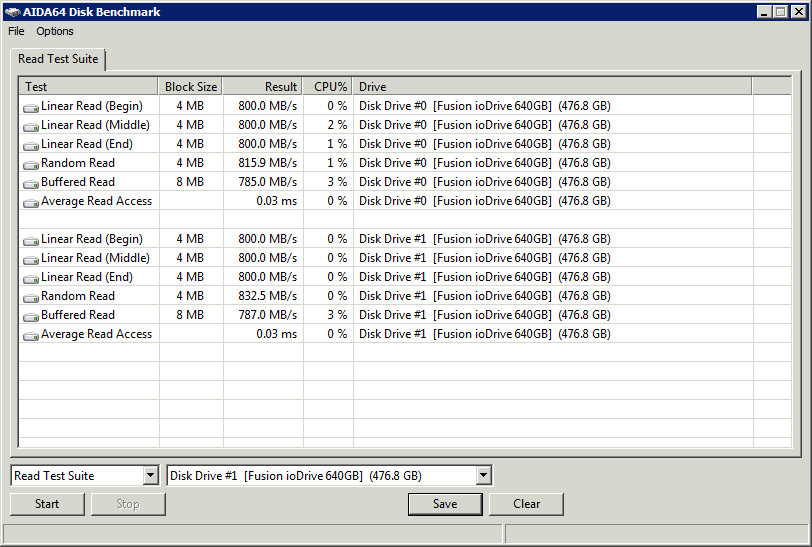Click disk icon of Drive #1 Linear Read (End)
This screenshot has width=812, height=547.
tap(31, 279)
